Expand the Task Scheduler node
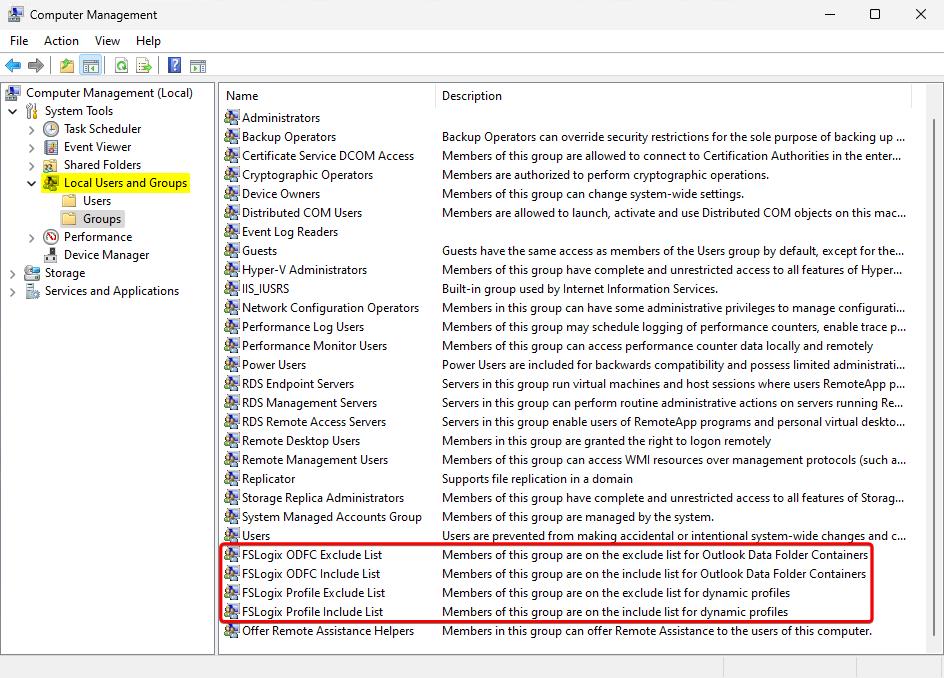 click(x=31, y=129)
